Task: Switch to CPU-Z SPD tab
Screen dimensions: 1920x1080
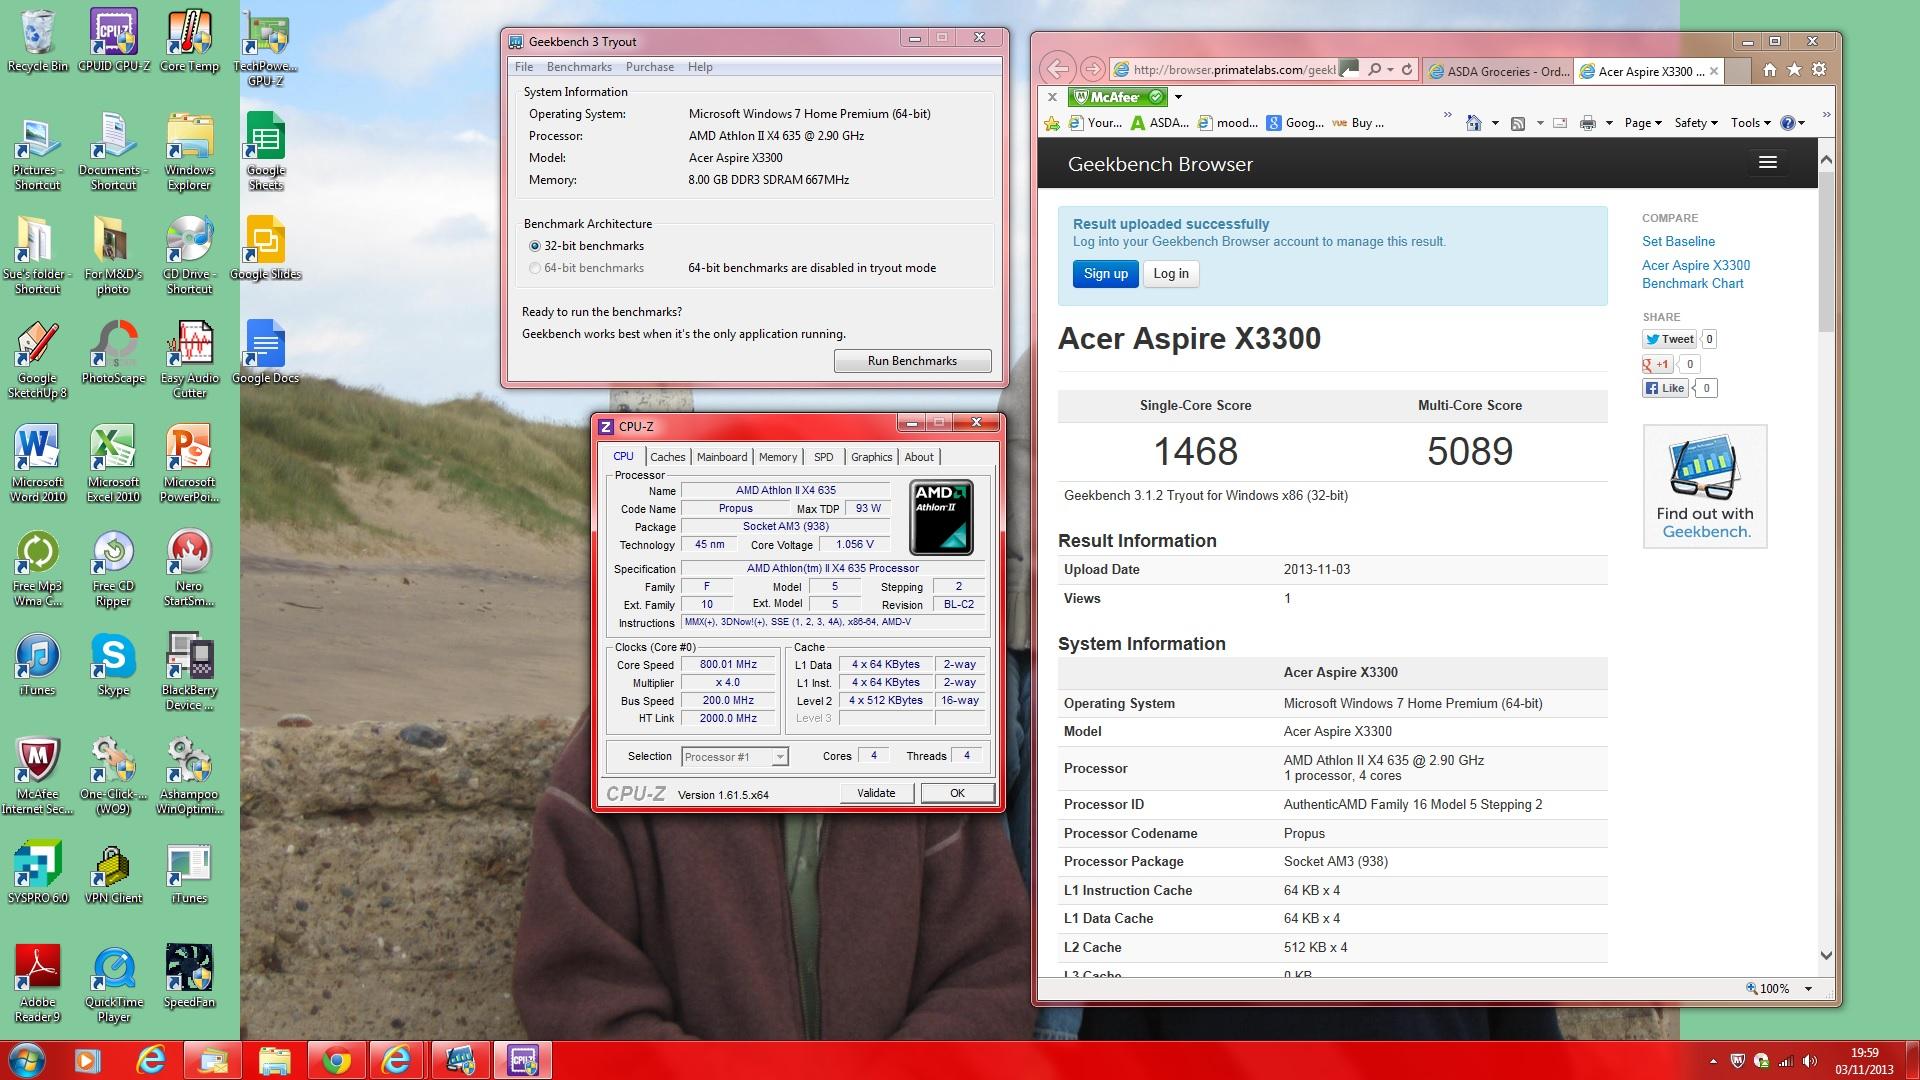Action: point(823,457)
